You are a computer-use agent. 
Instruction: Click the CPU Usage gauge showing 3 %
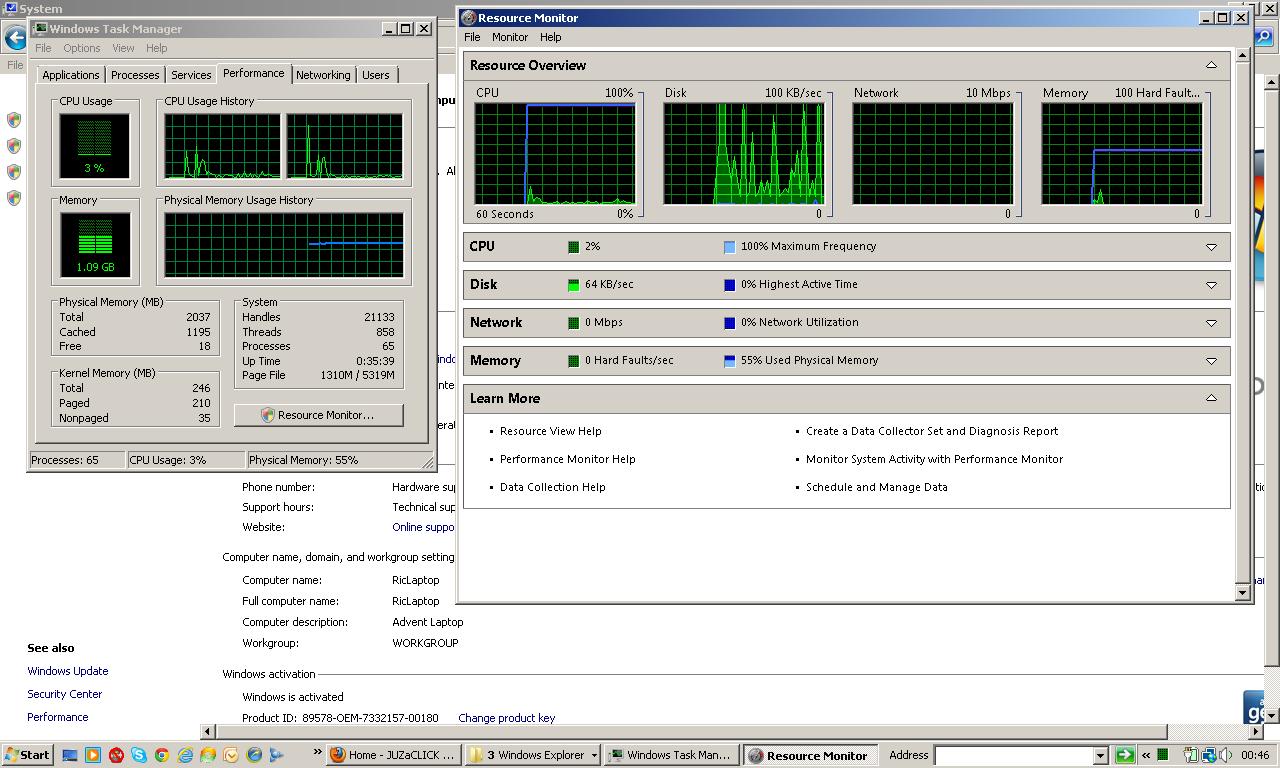click(94, 146)
